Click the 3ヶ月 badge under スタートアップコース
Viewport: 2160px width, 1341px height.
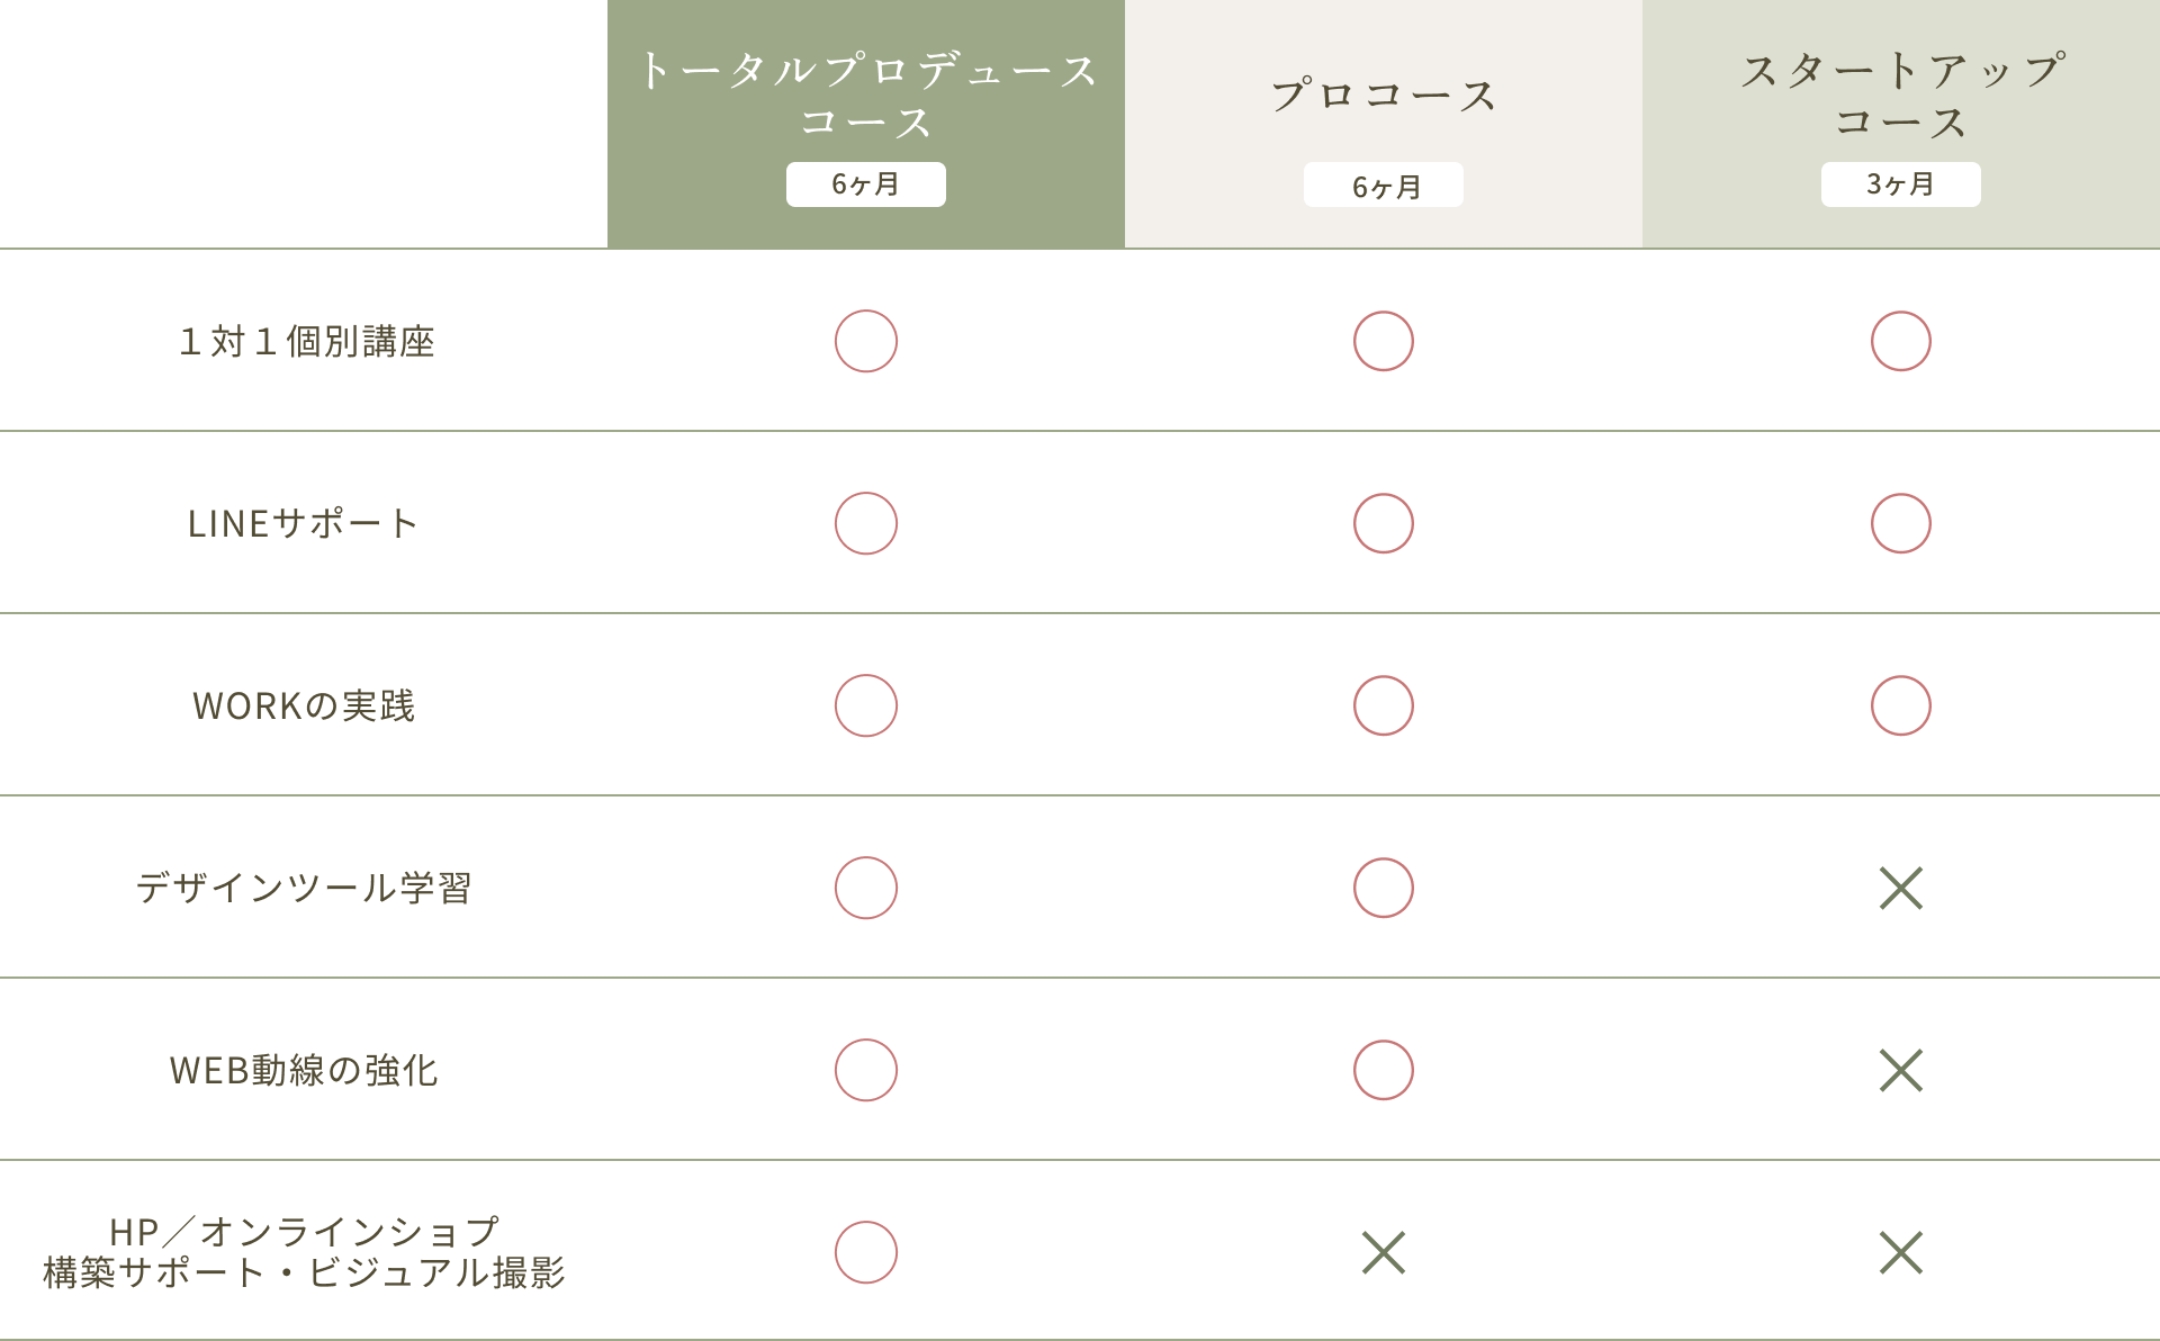(x=1900, y=184)
